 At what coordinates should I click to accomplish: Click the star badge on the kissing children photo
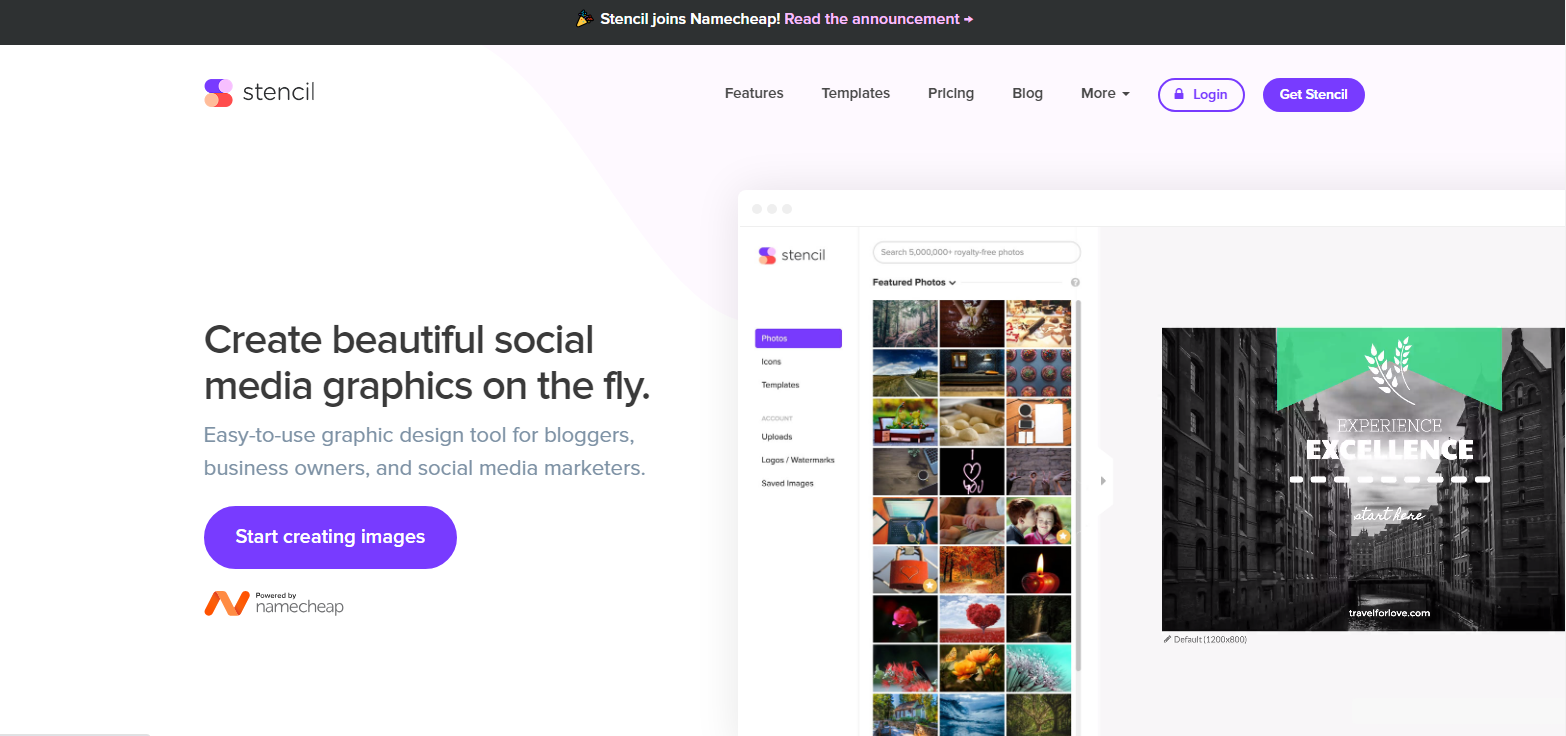pyautogui.click(x=1062, y=536)
